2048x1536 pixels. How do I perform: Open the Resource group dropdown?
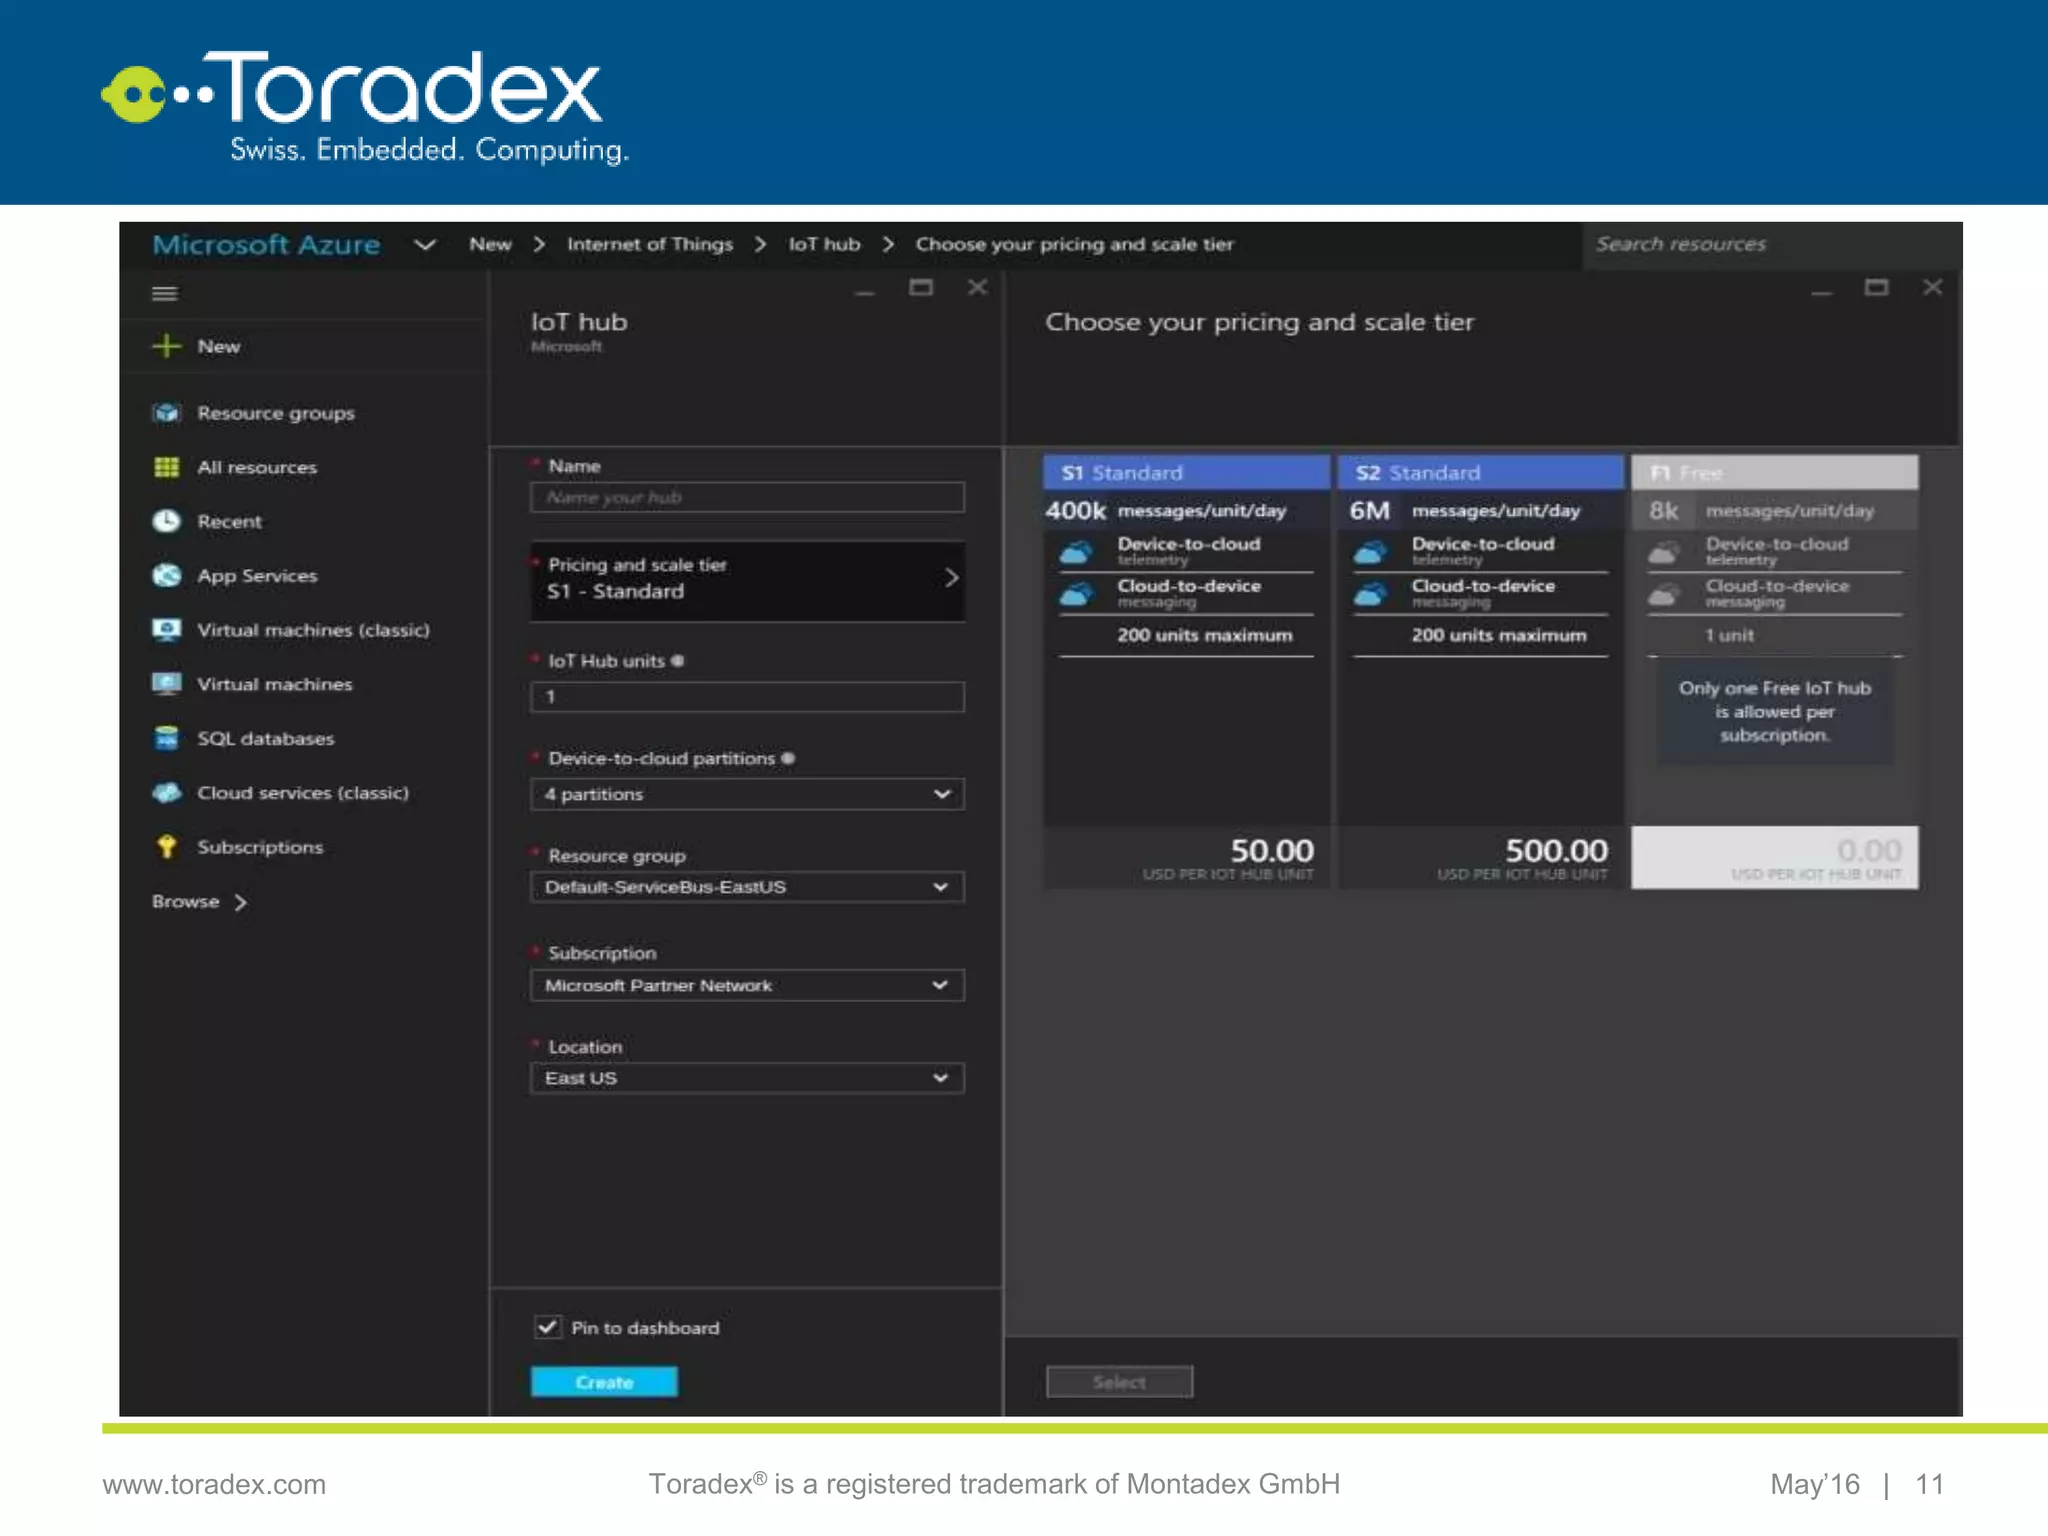tap(747, 887)
